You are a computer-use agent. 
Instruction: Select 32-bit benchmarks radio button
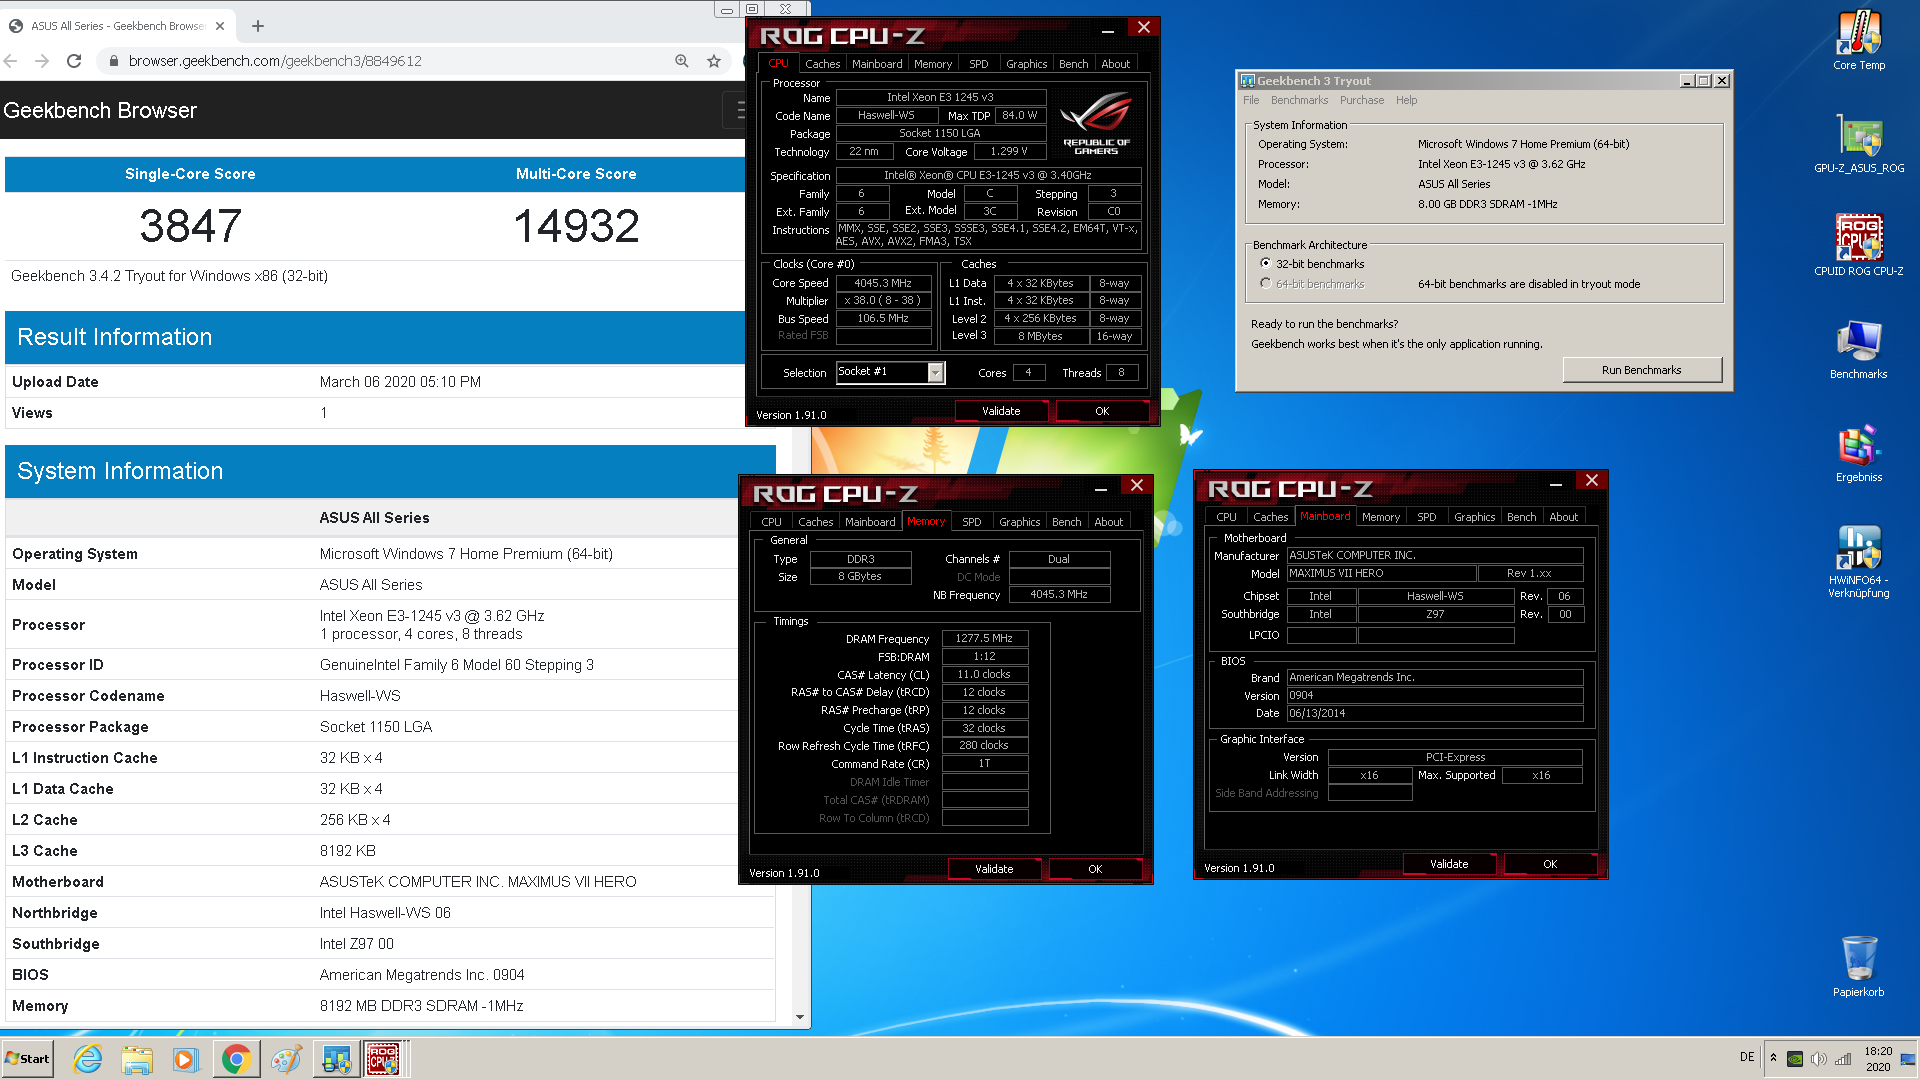pyautogui.click(x=1266, y=264)
